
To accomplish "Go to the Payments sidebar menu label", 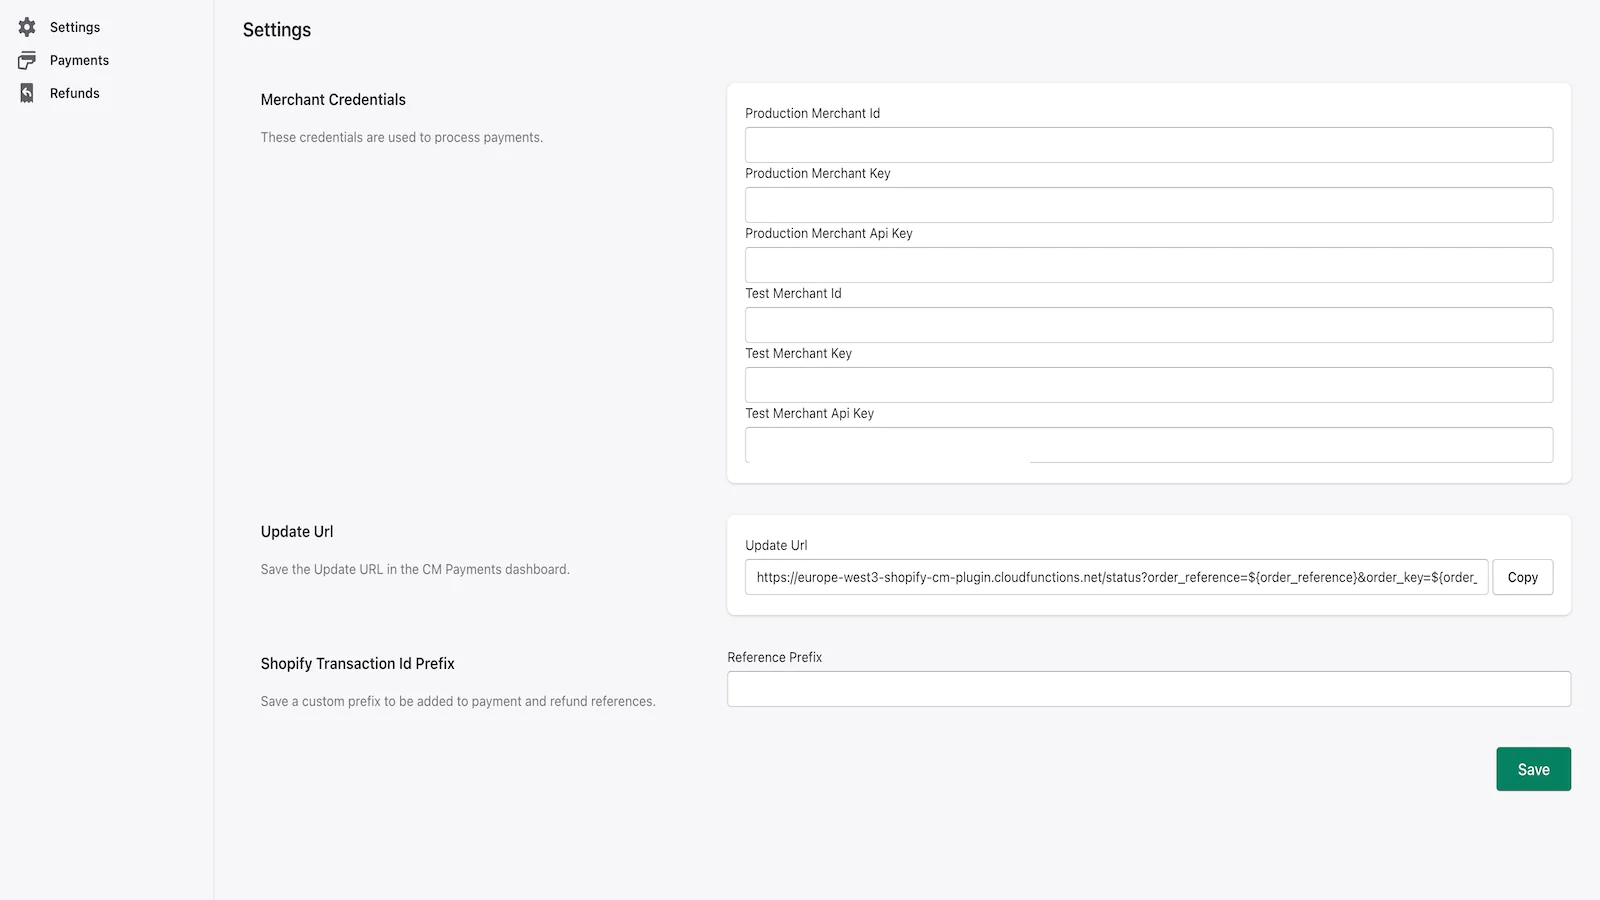I will coord(79,60).
